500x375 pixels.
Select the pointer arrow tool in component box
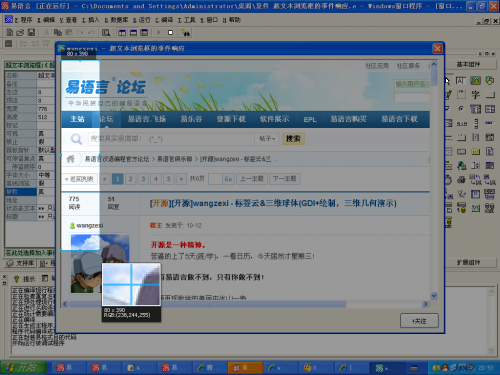coord(447,80)
